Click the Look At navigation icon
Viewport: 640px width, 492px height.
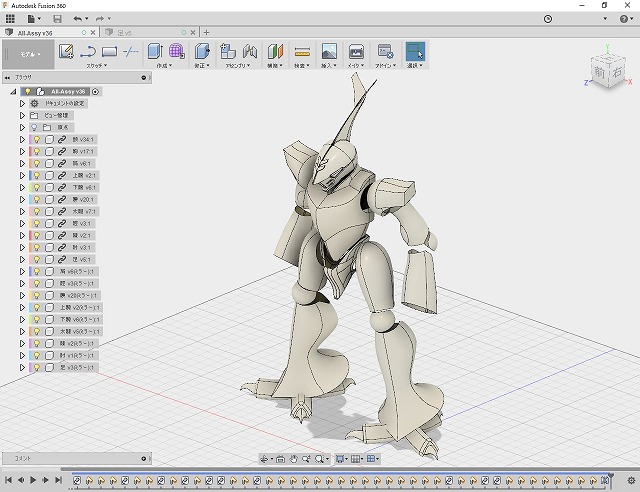point(280,459)
